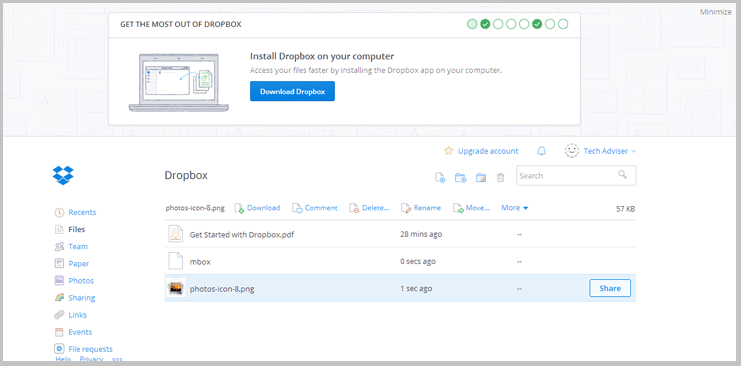Click the new folder icon
The image size is (741, 366).
click(x=460, y=177)
